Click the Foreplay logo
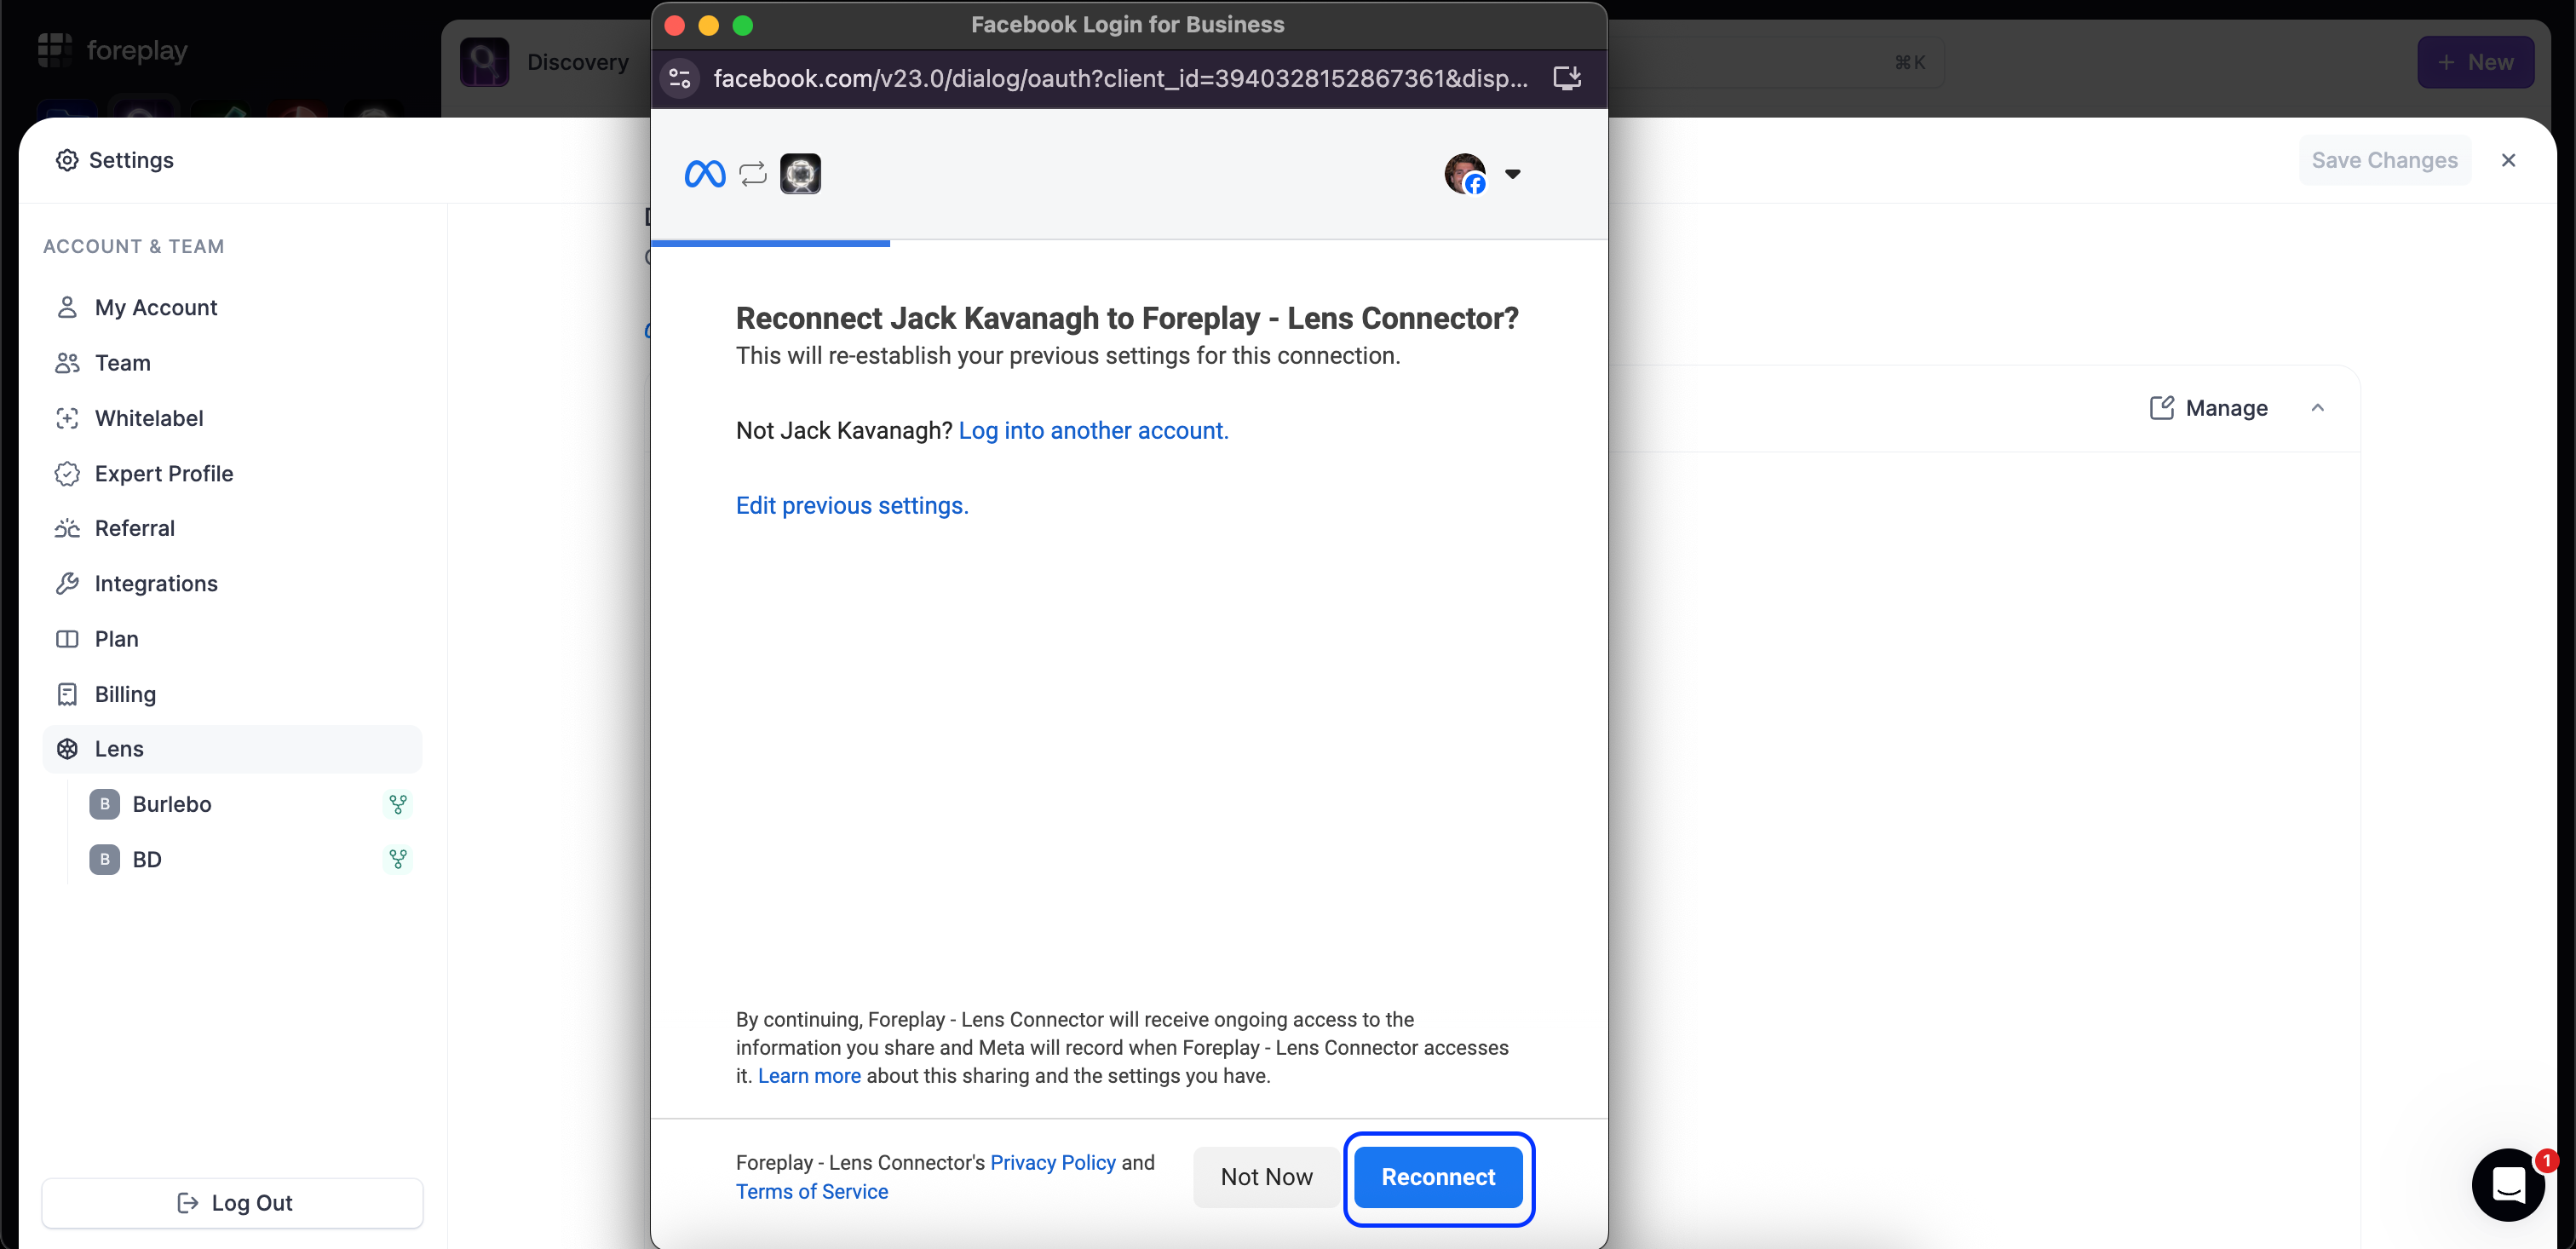 point(112,50)
